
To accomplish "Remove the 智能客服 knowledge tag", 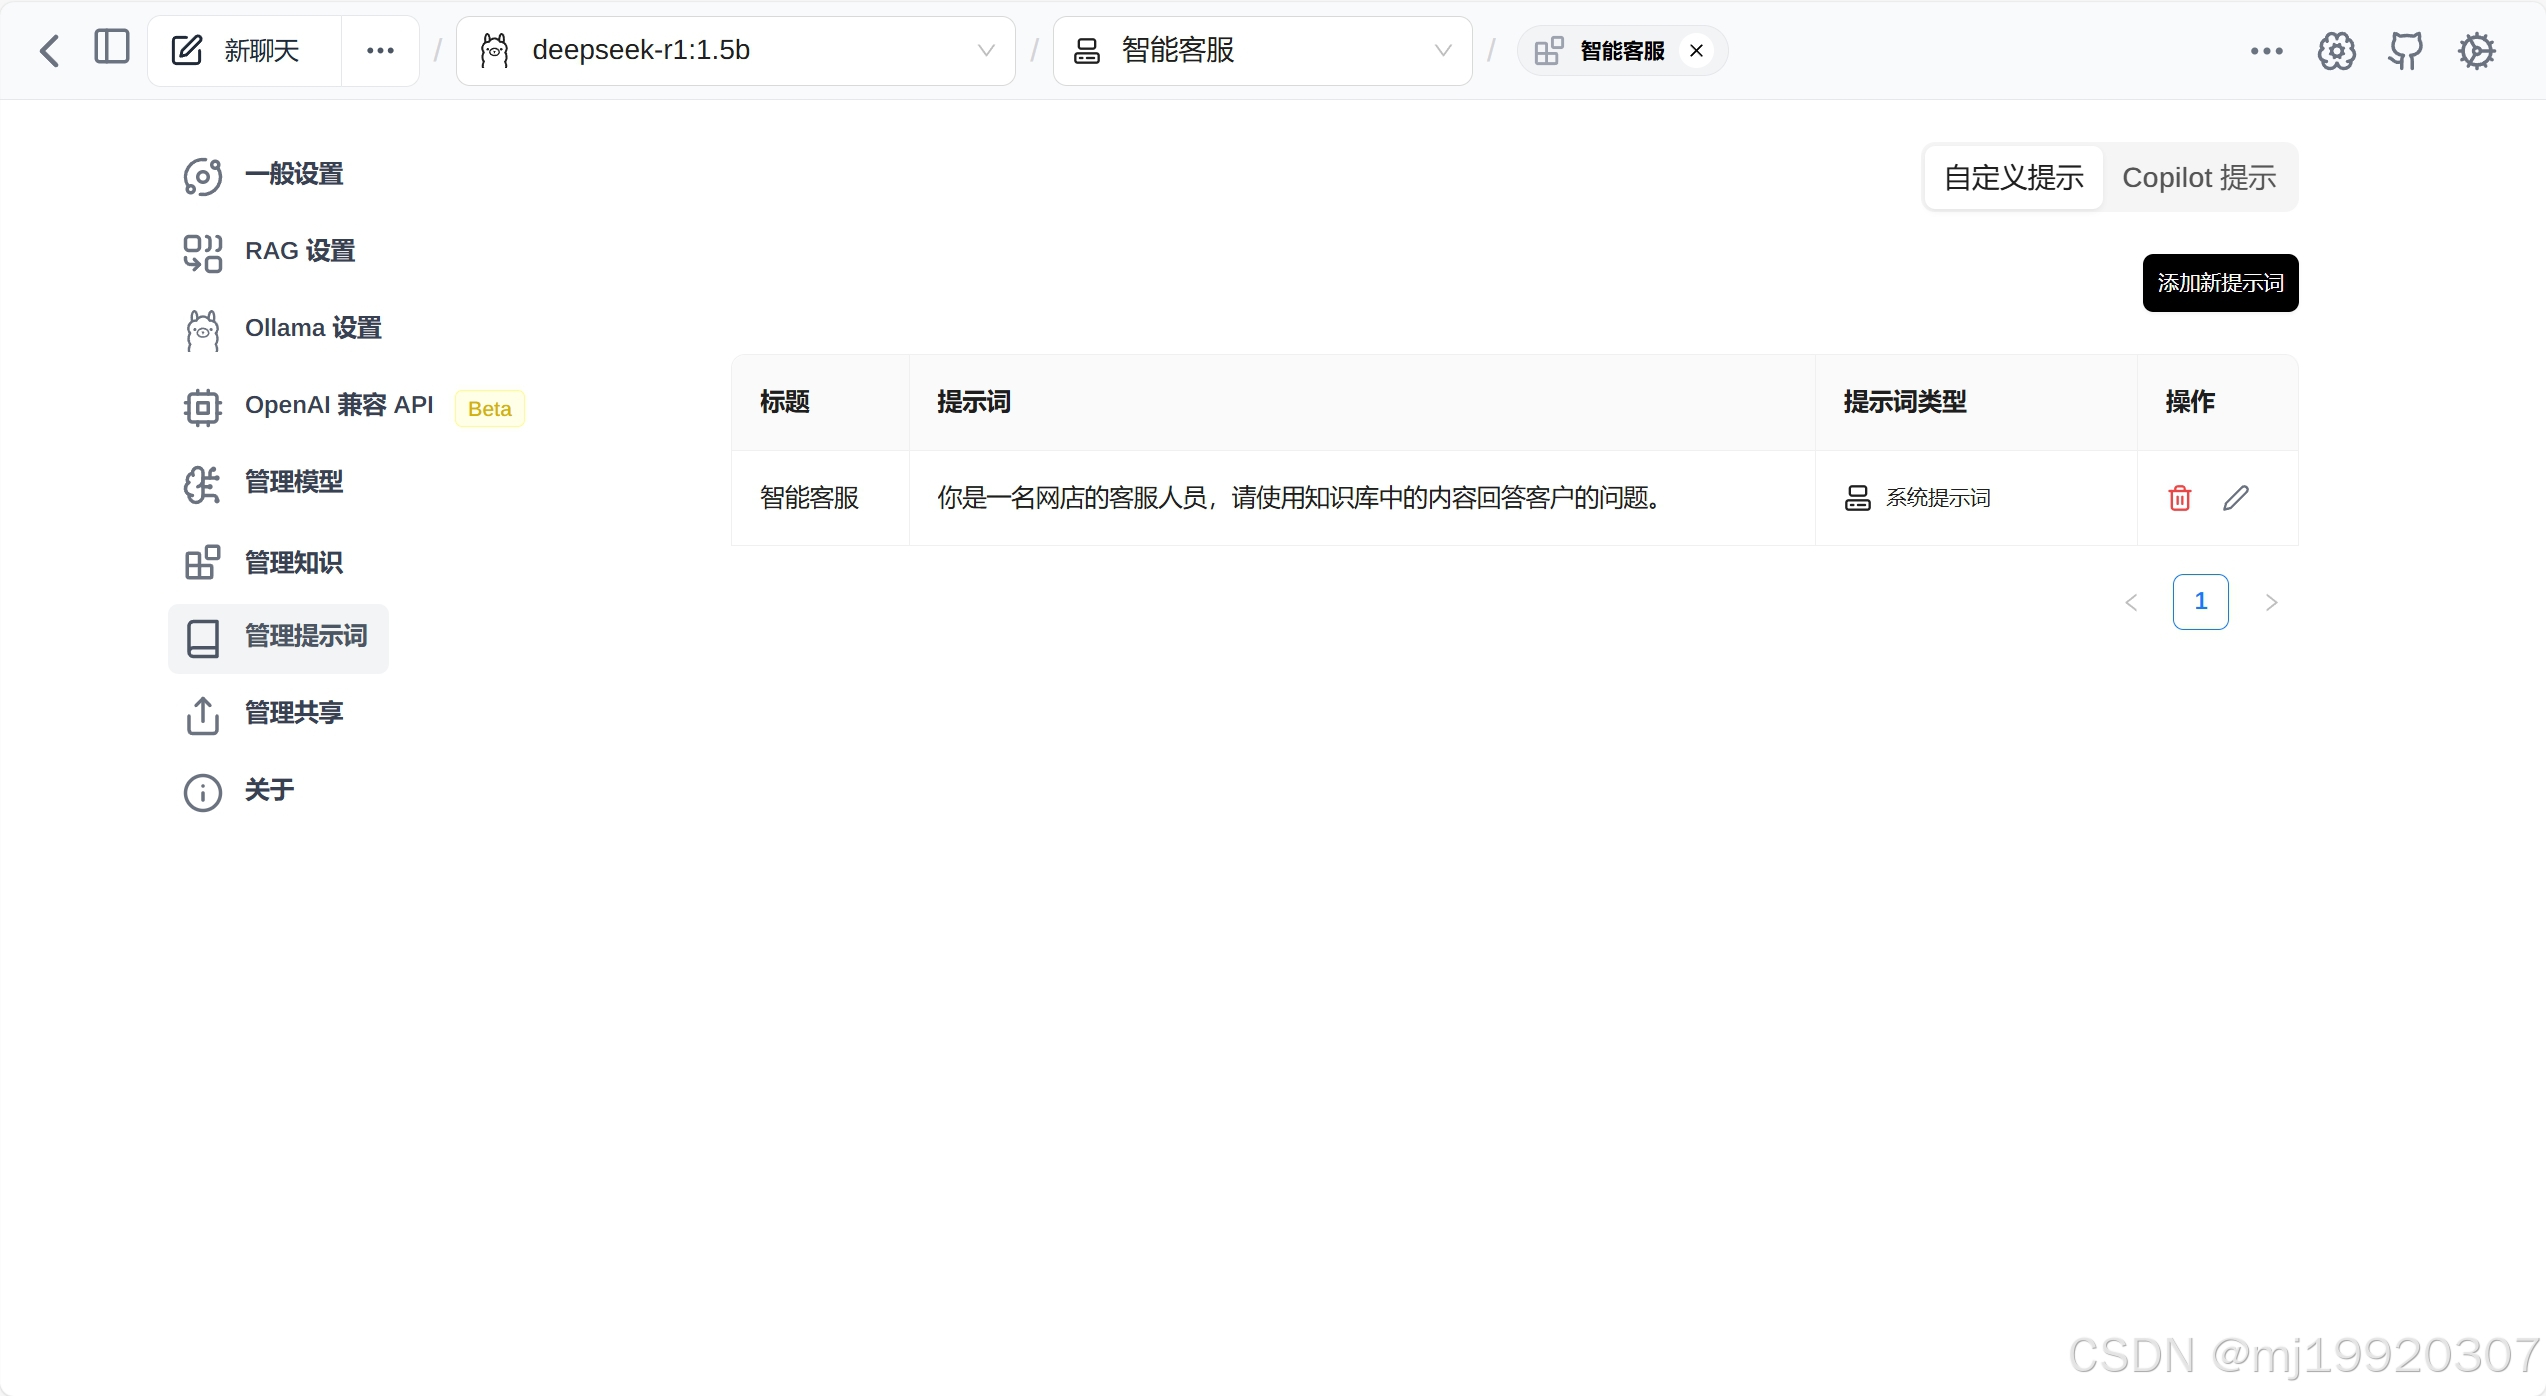I will 1696,51.
